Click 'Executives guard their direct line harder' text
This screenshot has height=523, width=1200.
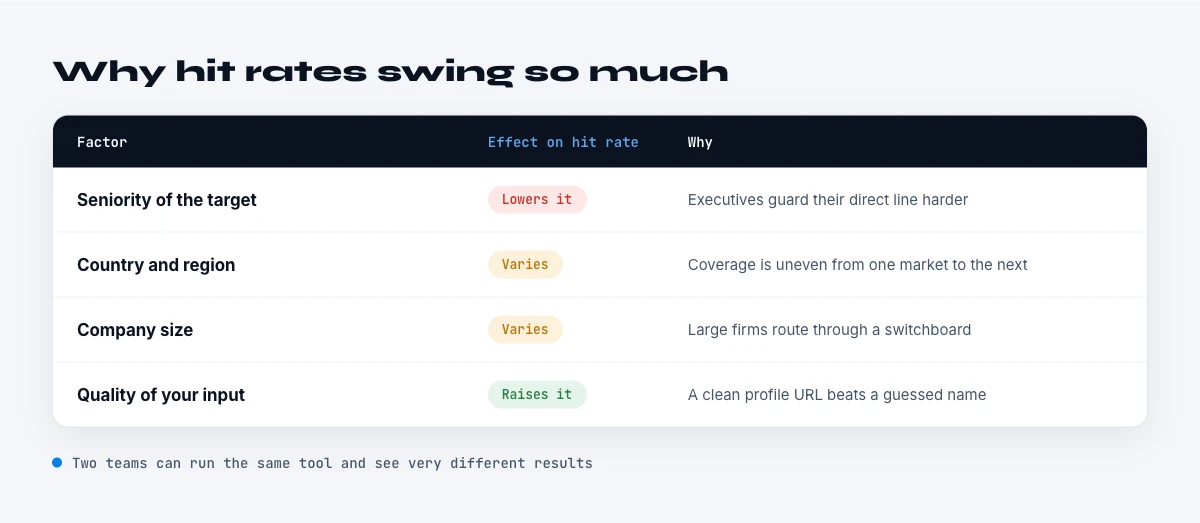[x=828, y=200]
